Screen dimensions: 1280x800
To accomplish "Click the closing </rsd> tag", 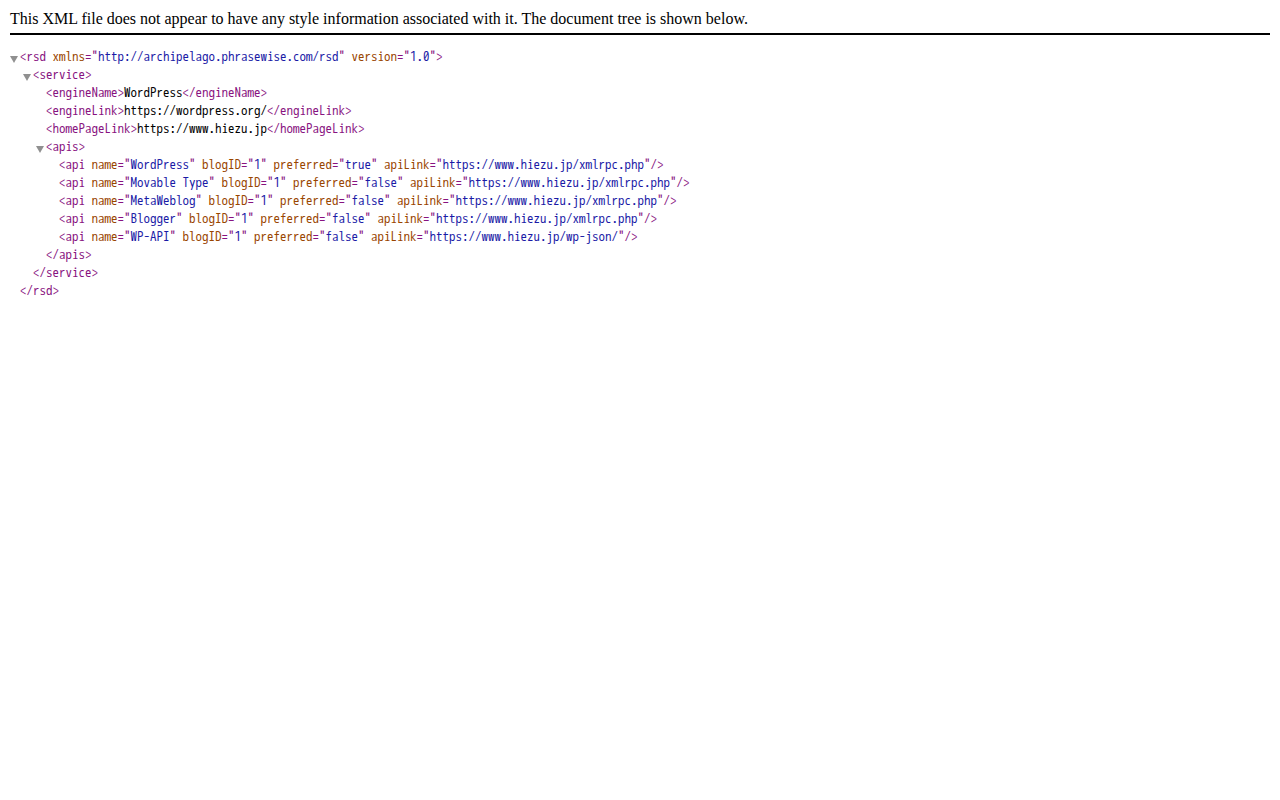I will [x=40, y=291].
